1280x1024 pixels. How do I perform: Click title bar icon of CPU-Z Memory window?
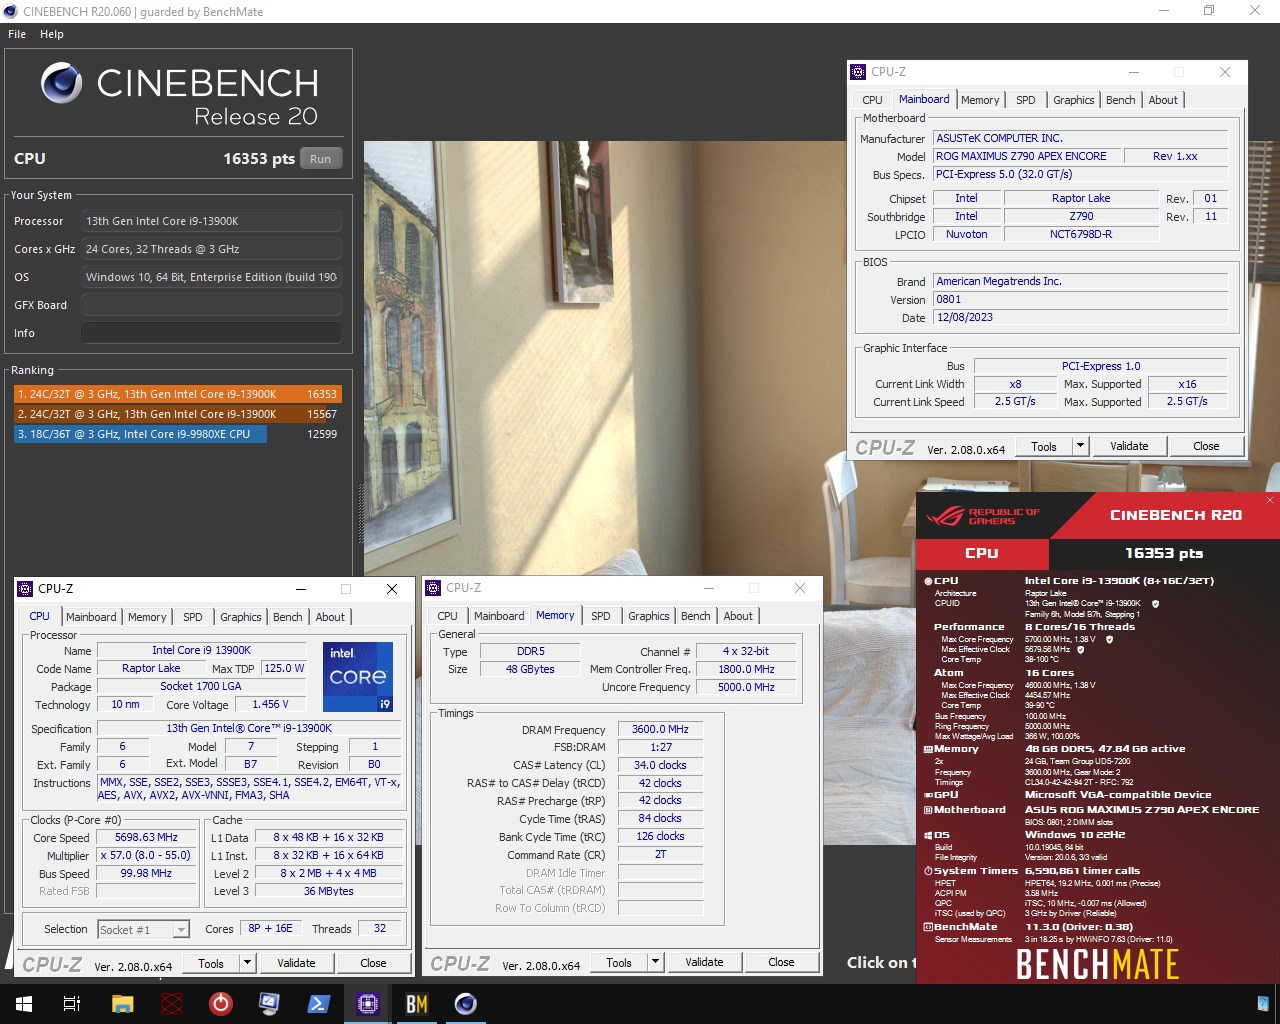434,588
